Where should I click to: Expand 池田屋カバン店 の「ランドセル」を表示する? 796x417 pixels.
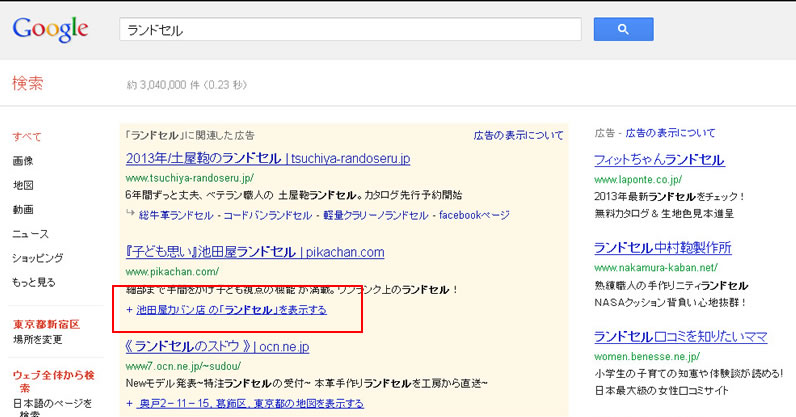(x=231, y=310)
